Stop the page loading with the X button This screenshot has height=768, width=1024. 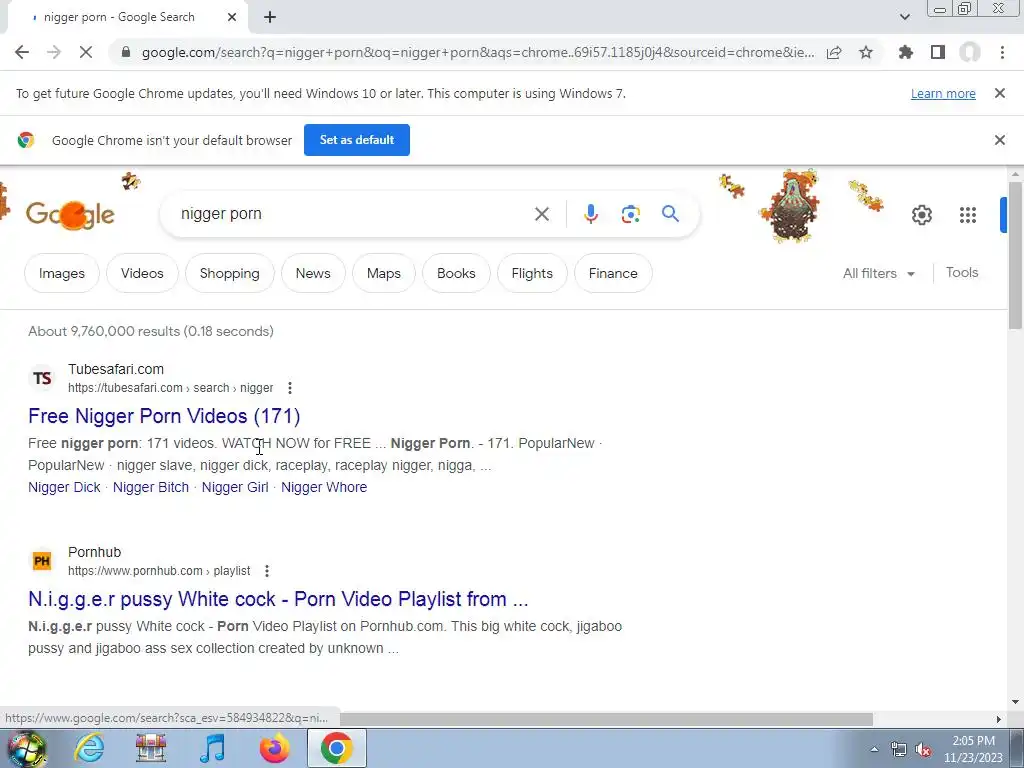(x=86, y=52)
